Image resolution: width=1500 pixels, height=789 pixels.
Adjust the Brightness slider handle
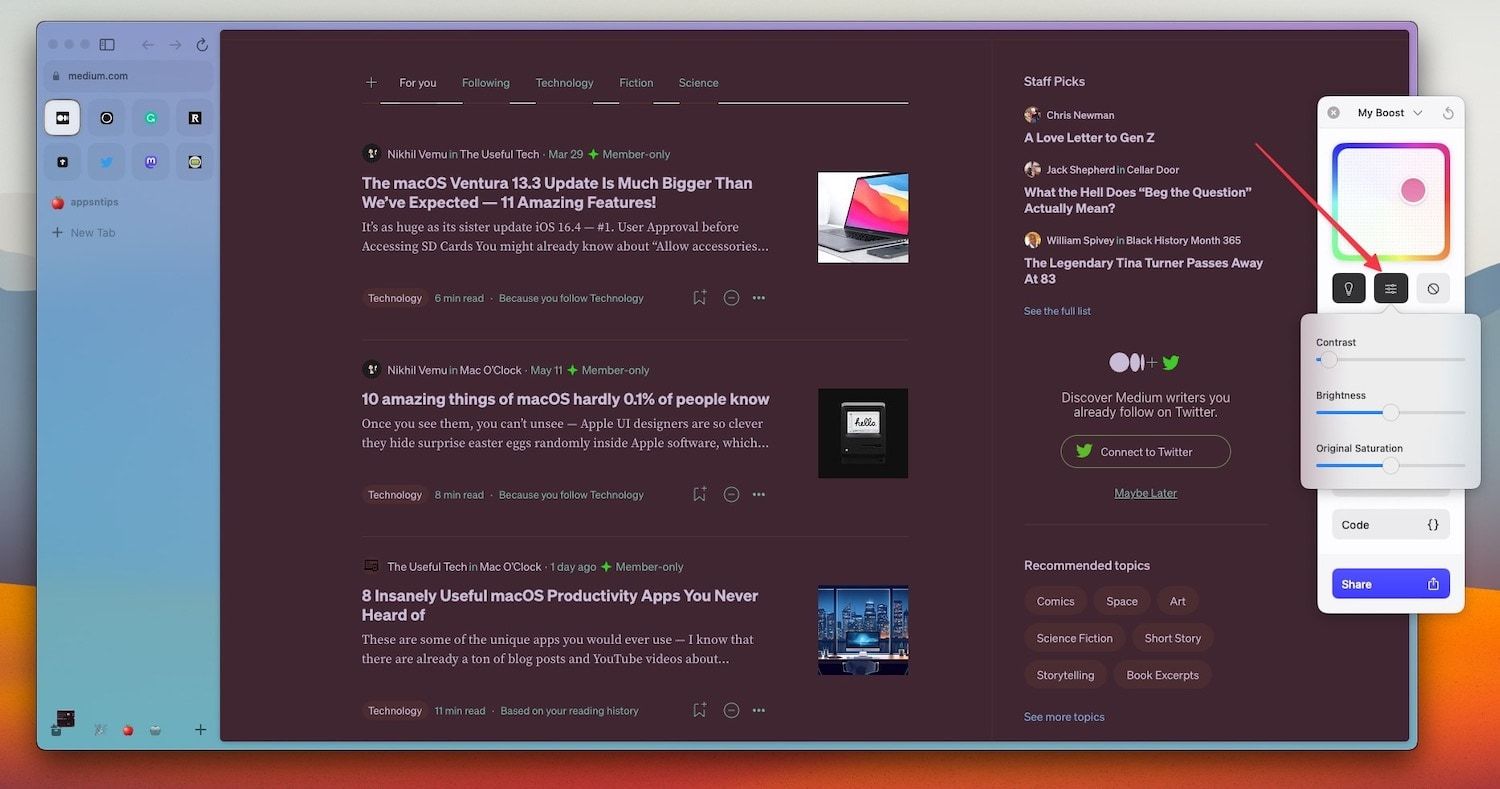pyautogui.click(x=1391, y=412)
